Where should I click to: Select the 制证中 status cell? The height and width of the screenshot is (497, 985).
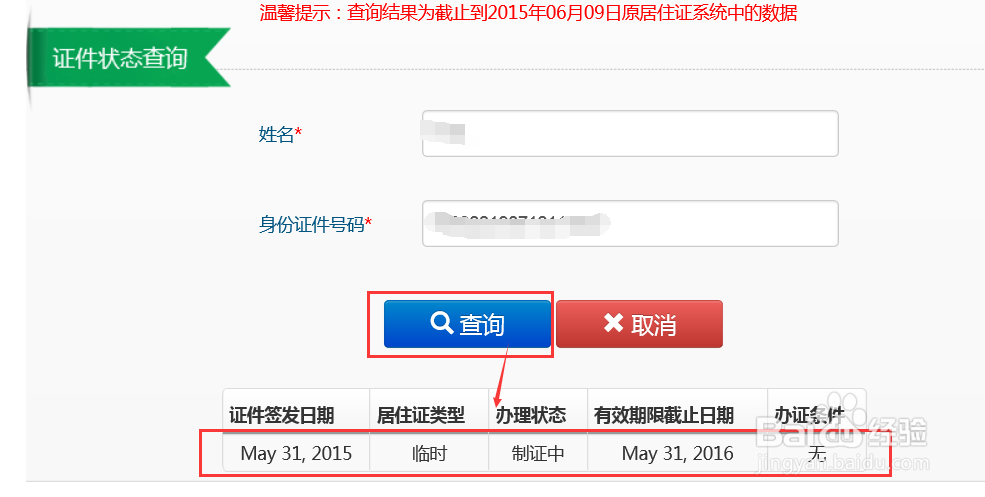click(x=538, y=453)
